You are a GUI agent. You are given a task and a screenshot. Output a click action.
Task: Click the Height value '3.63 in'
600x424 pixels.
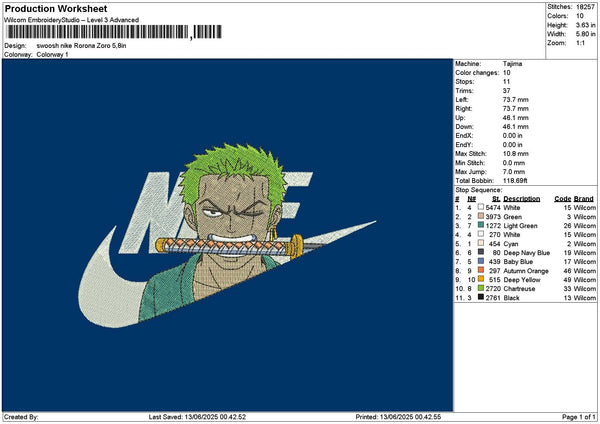tap(585, 25)
